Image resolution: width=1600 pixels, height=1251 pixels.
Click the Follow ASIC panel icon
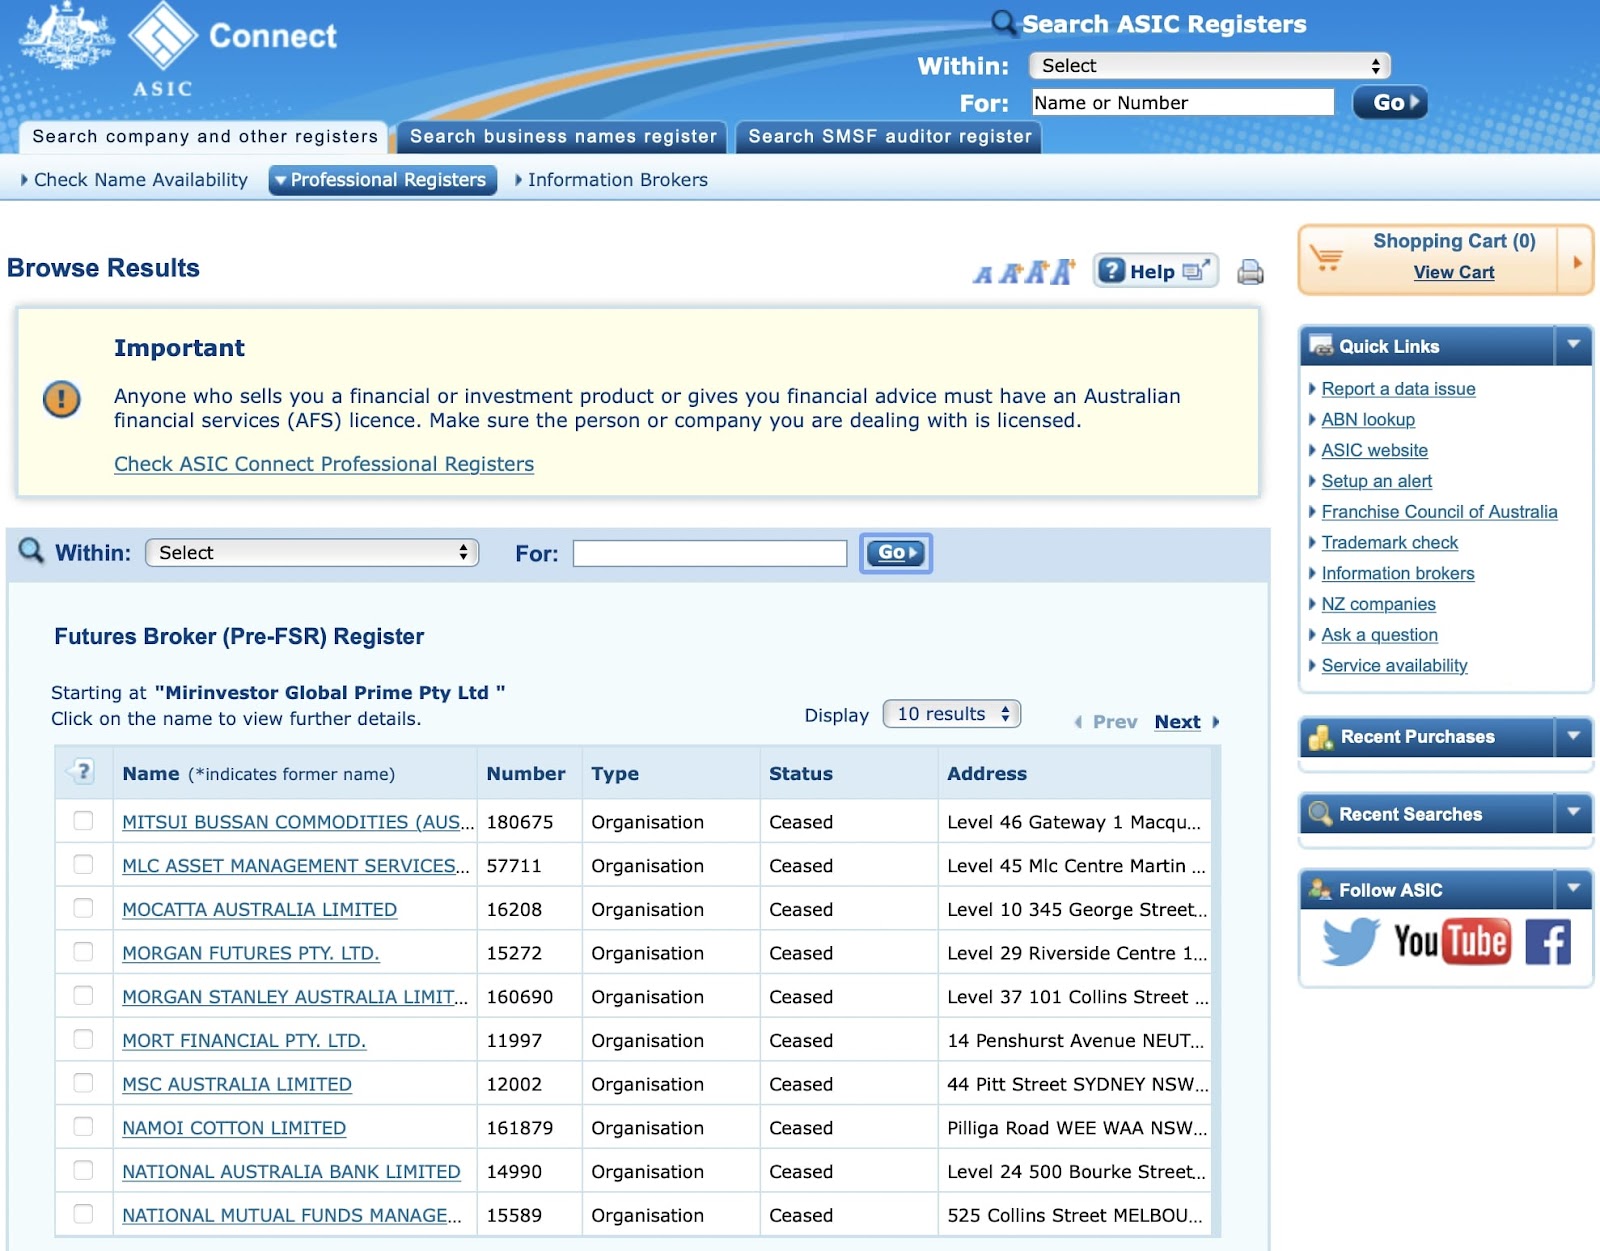coord(1320,889)
